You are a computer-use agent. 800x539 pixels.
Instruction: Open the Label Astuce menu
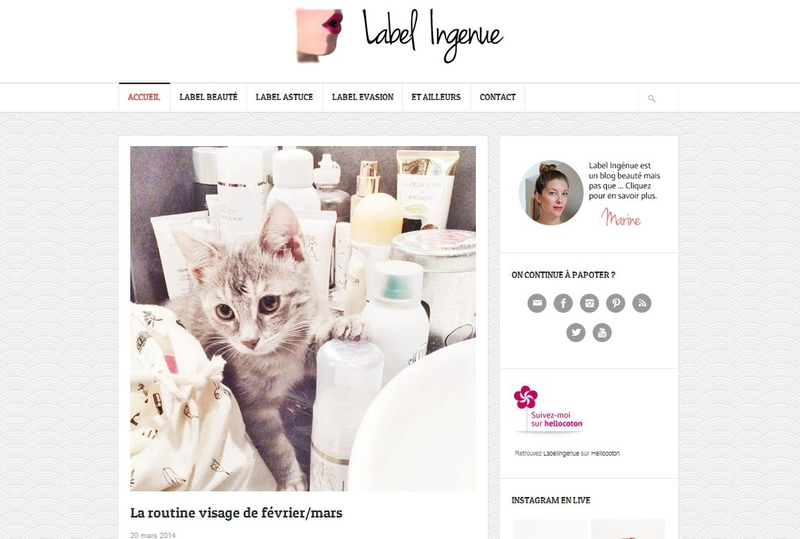tap(284, 97)
